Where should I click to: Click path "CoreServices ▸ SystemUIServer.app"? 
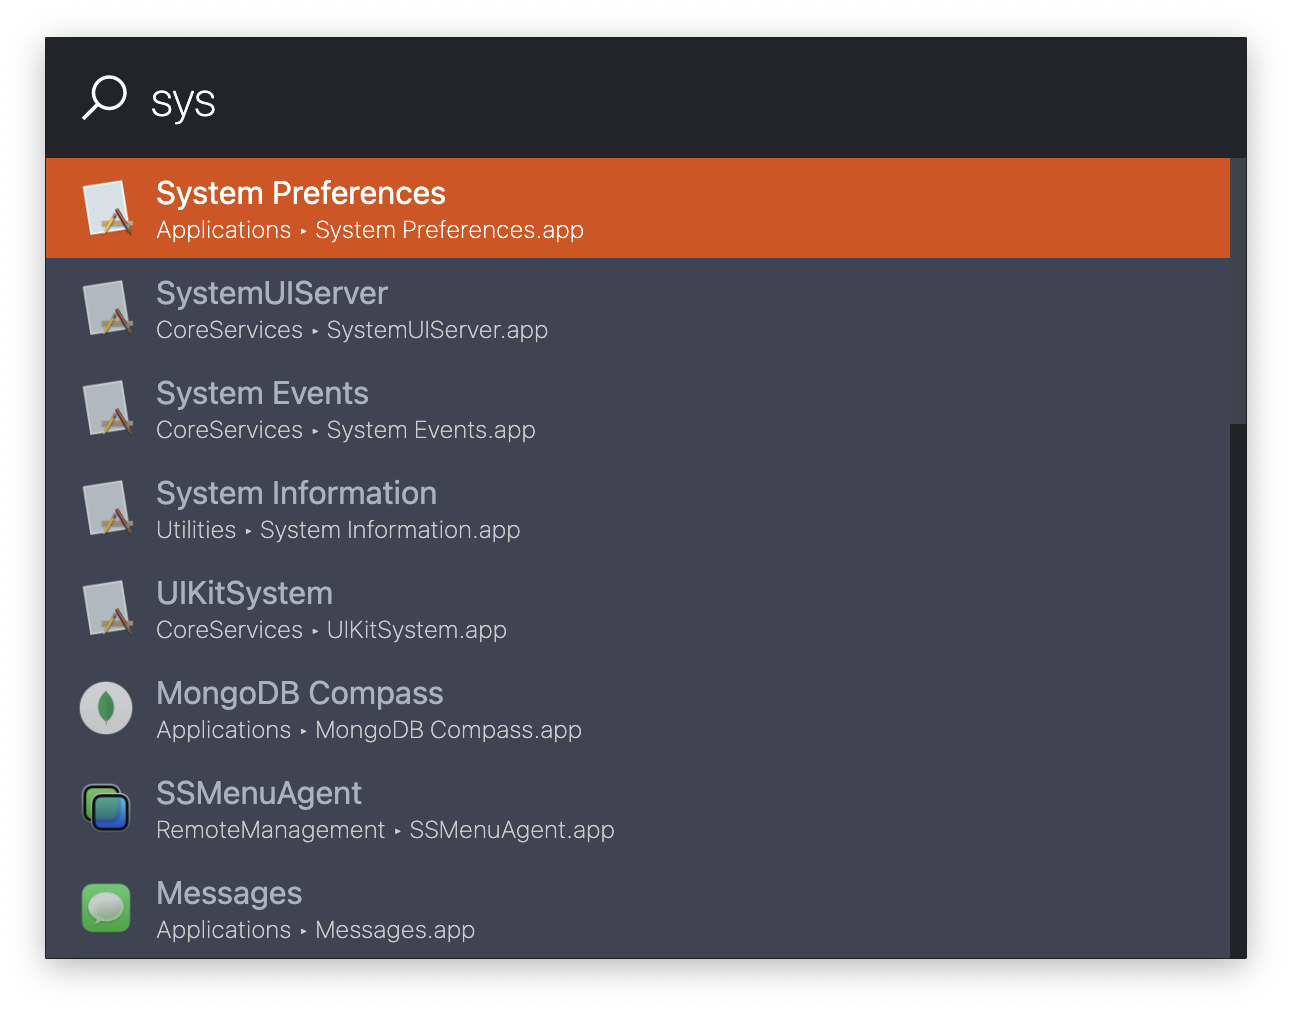coord(352,330)
